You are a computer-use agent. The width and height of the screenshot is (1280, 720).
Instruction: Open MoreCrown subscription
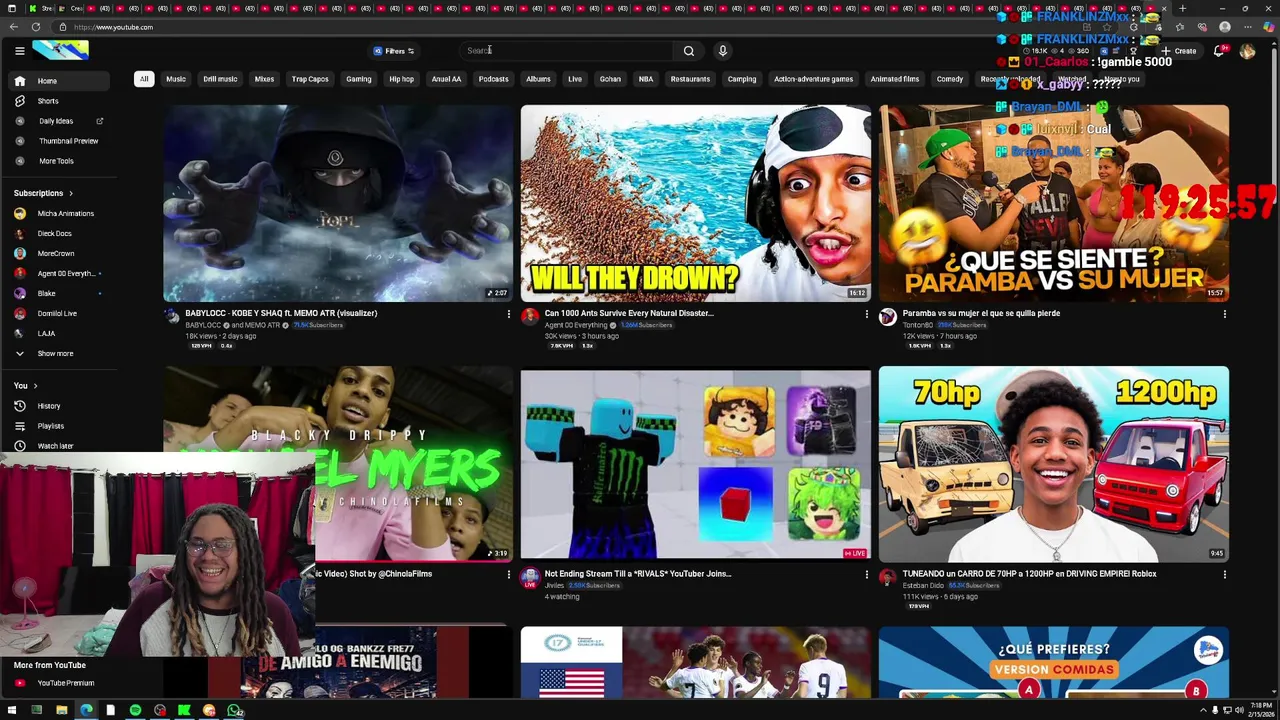click(x=58, y=254)
